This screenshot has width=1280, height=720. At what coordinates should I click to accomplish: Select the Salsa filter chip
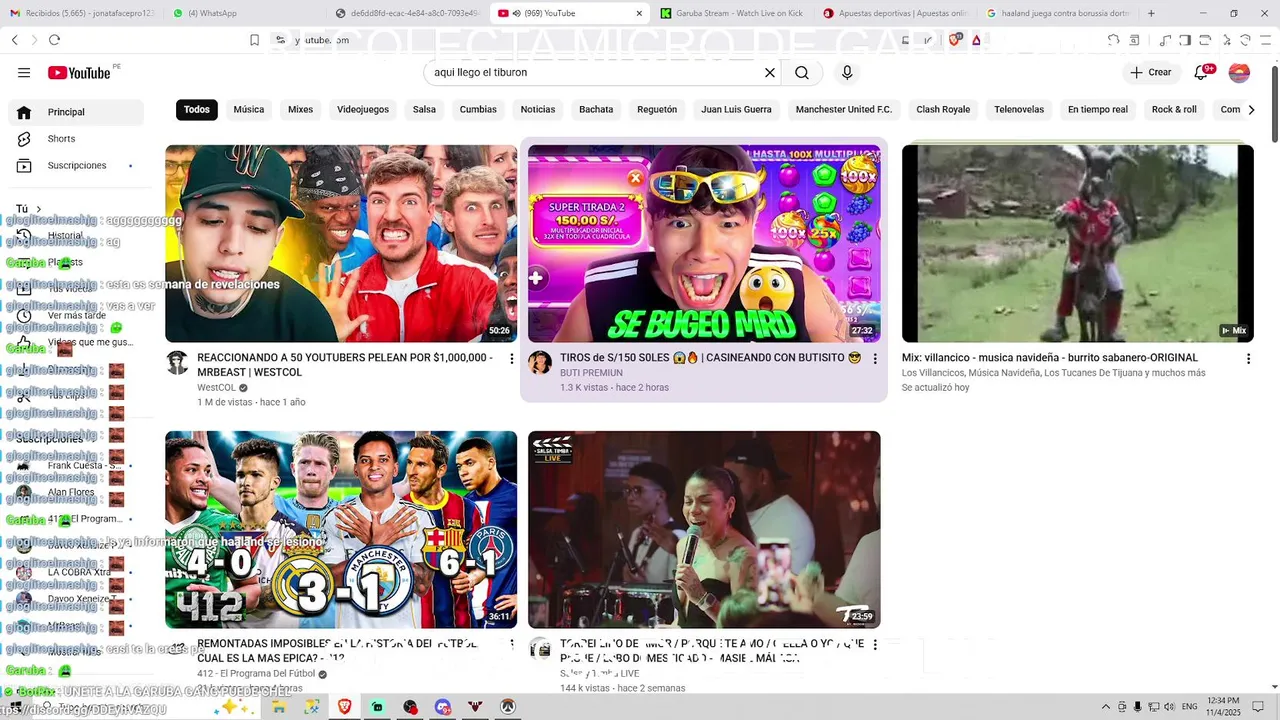[x=425, y=110]
